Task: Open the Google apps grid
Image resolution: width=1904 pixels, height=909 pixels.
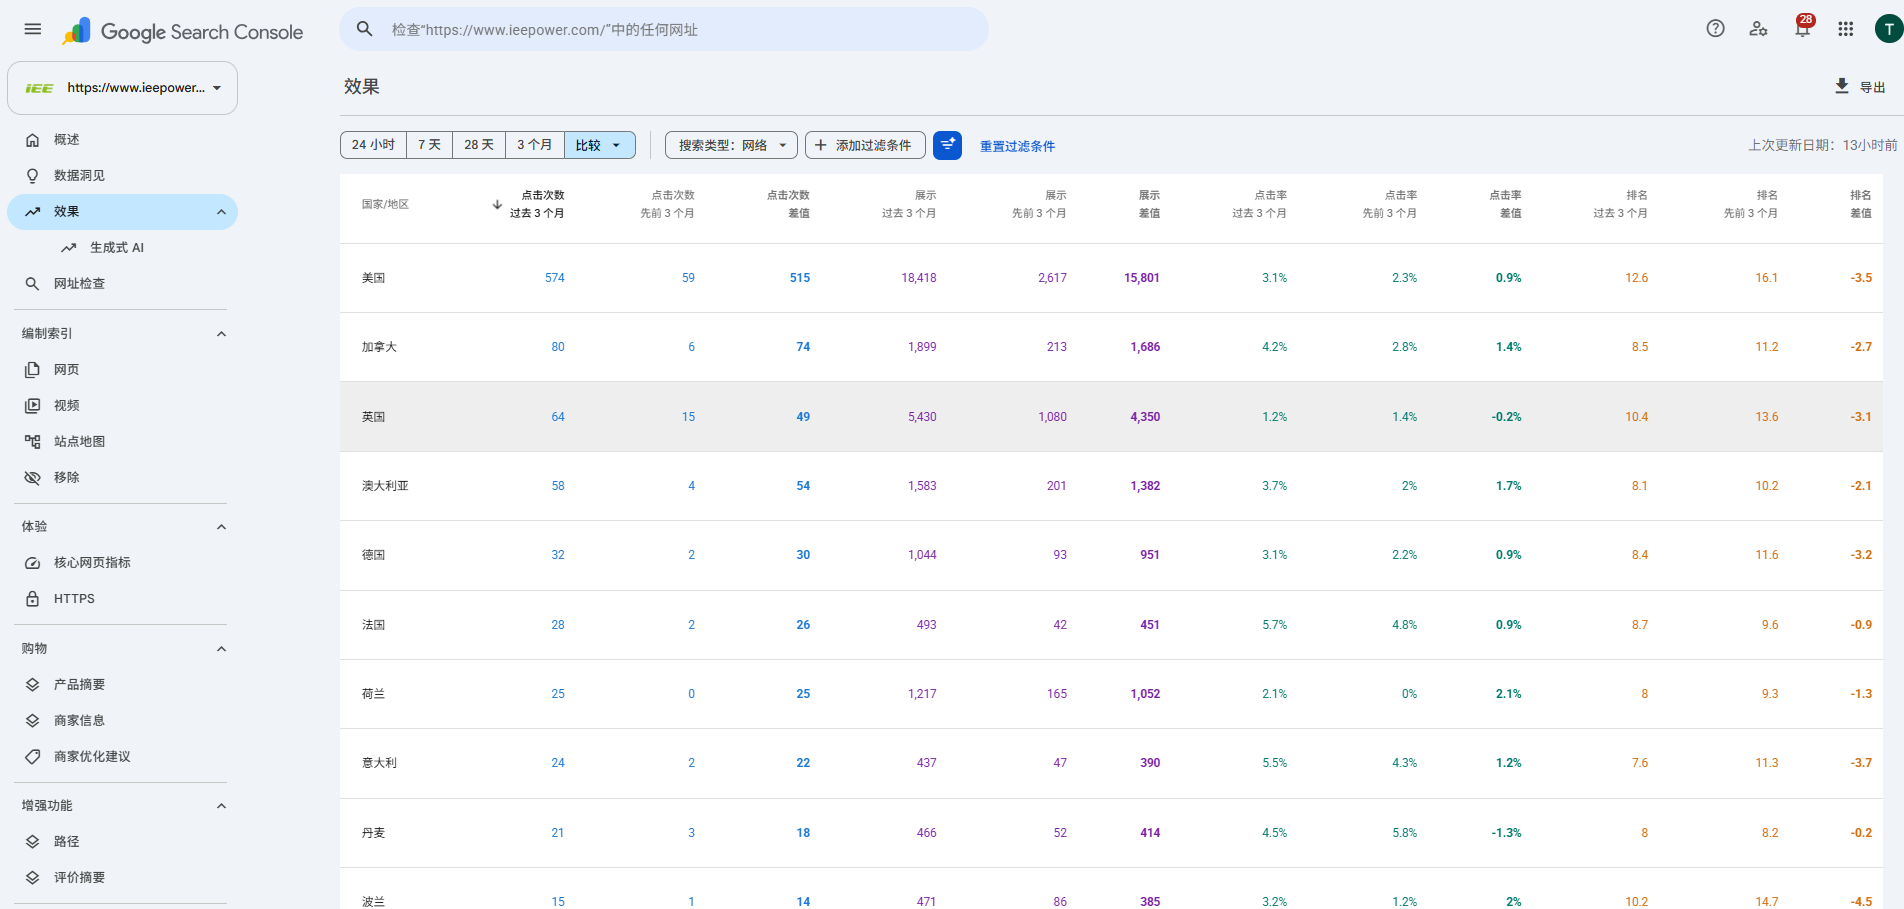Action: [1846, 29]
